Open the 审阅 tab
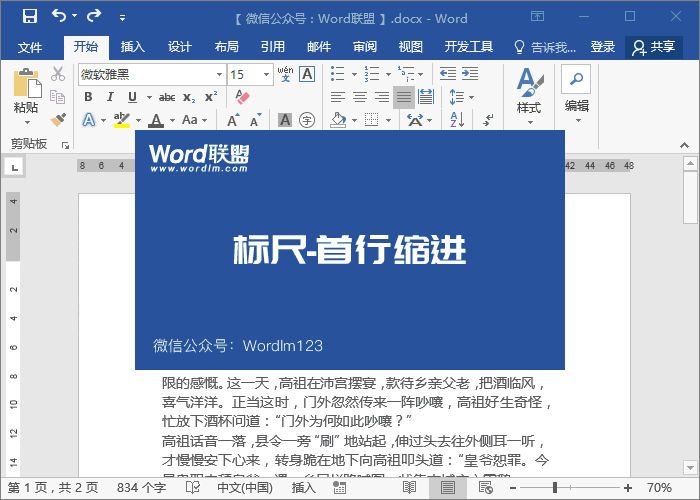Image resolution: width=700 pixels, height=500 pixels. click(x=365, y=47)
